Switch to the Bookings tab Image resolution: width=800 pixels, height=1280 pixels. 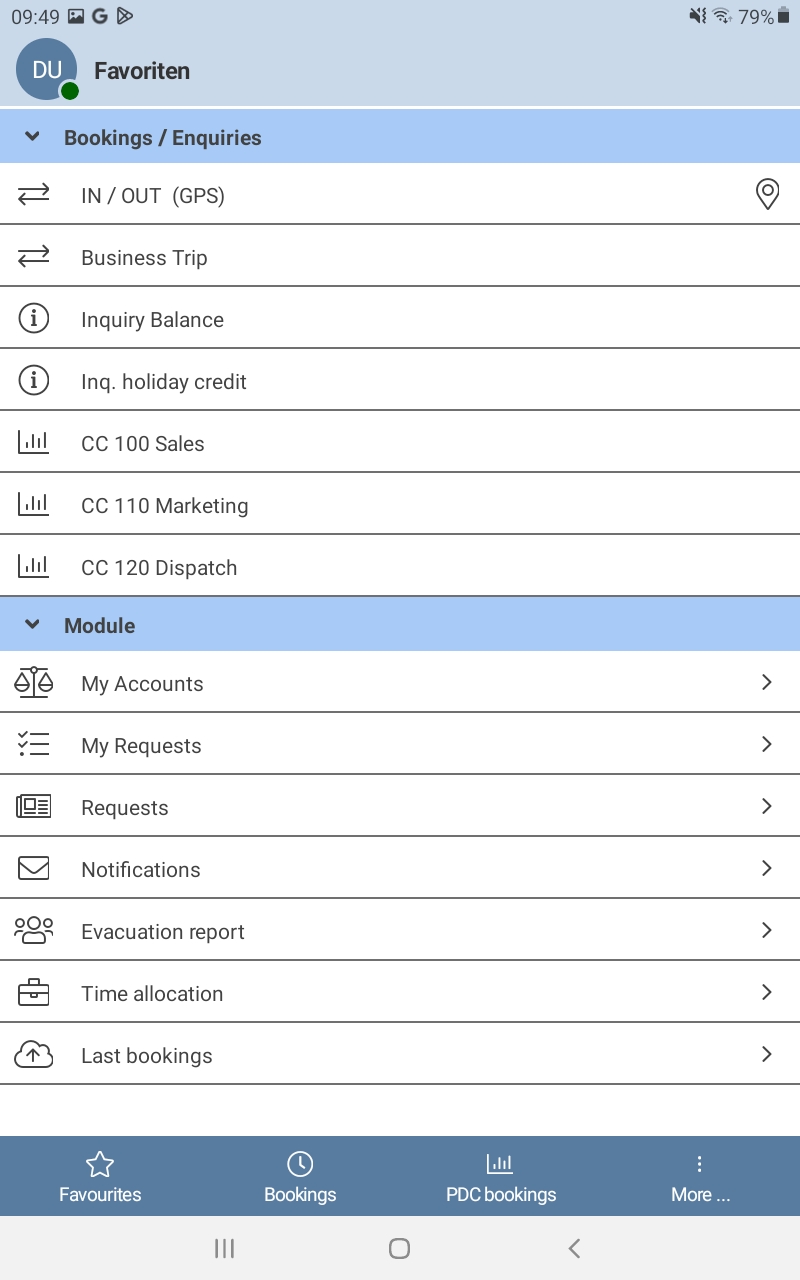[x=300, y=1177]
